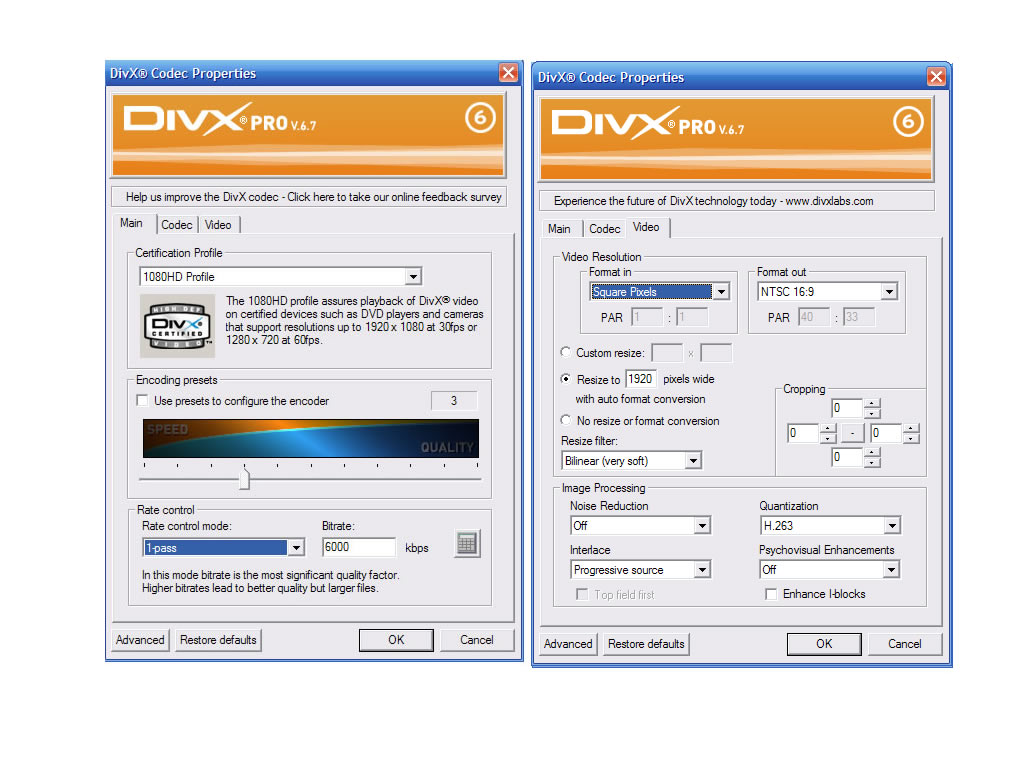Click the Format out PAR field showing 40
Screen dimensions: 1024x760
point(814,317)
